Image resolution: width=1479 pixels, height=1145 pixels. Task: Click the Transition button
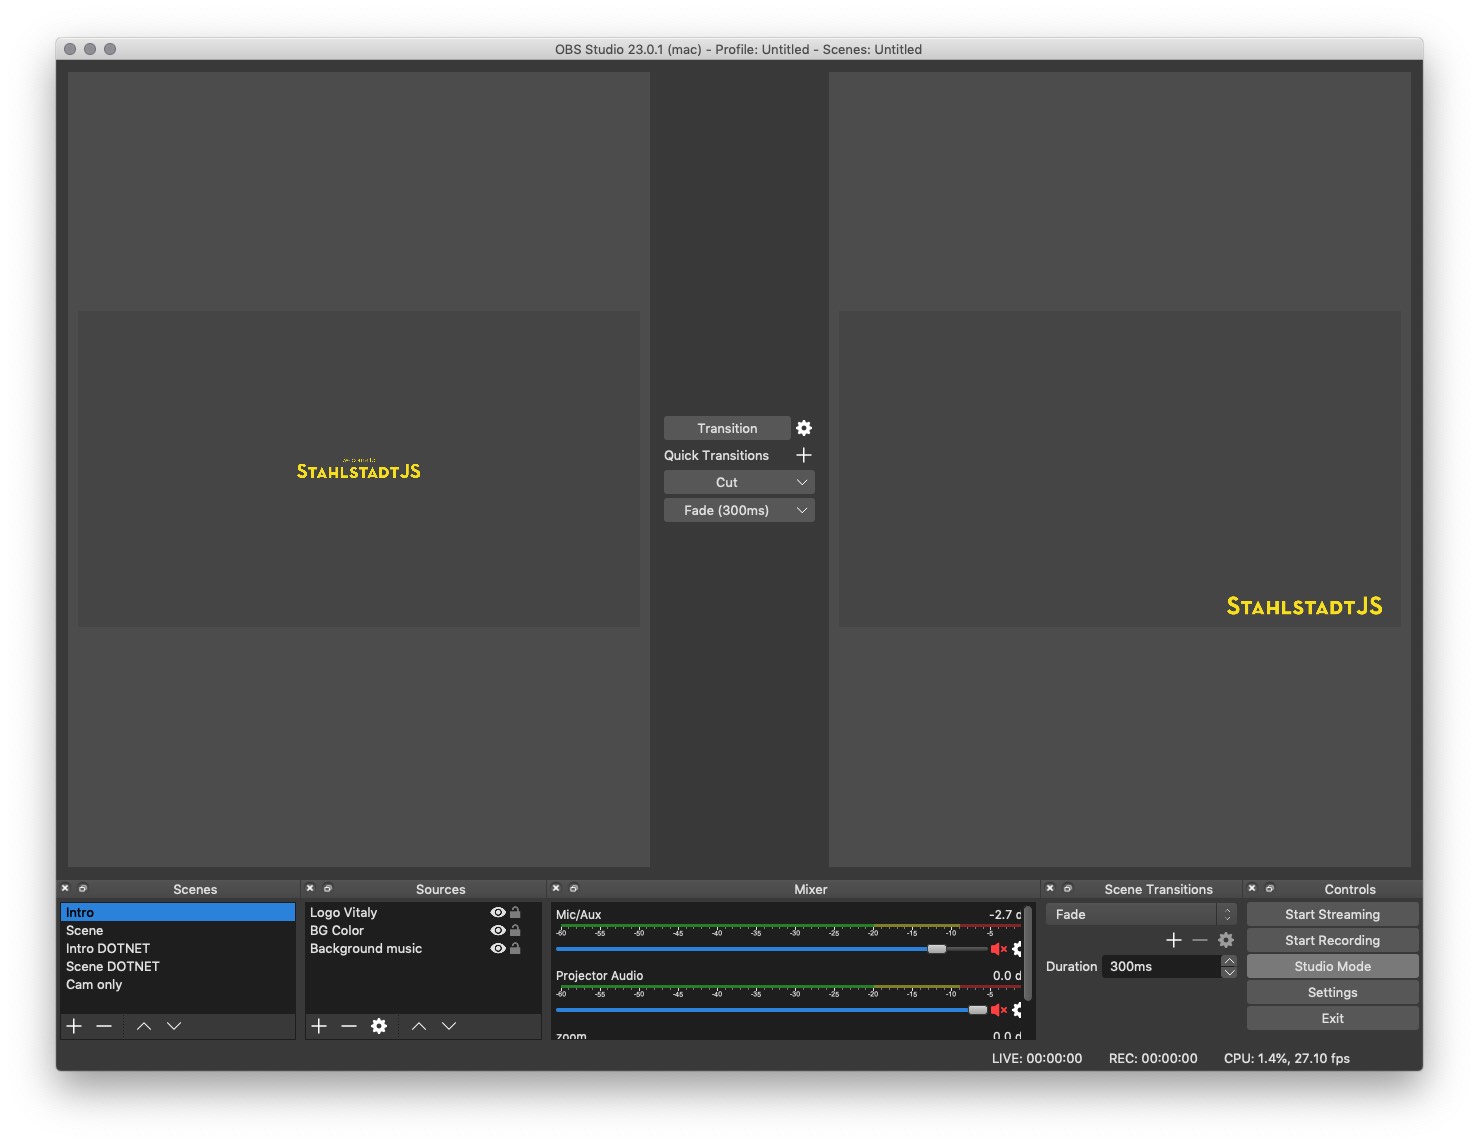tap(727, 428)
